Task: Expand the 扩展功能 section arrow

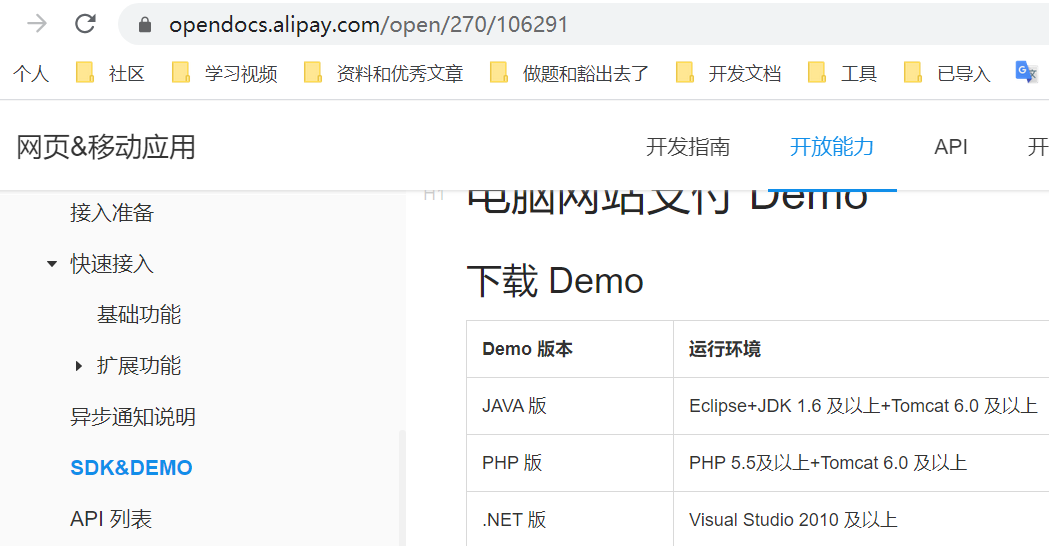Action: click(x=78, y=366)
